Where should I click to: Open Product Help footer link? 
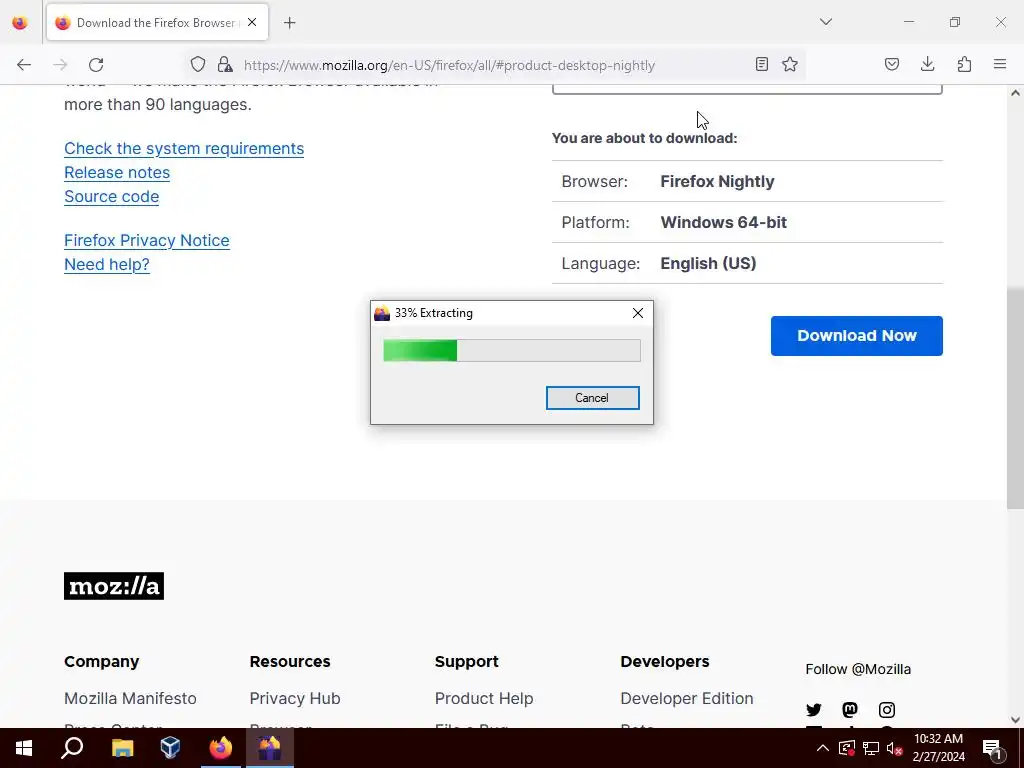tap(484, 698)
